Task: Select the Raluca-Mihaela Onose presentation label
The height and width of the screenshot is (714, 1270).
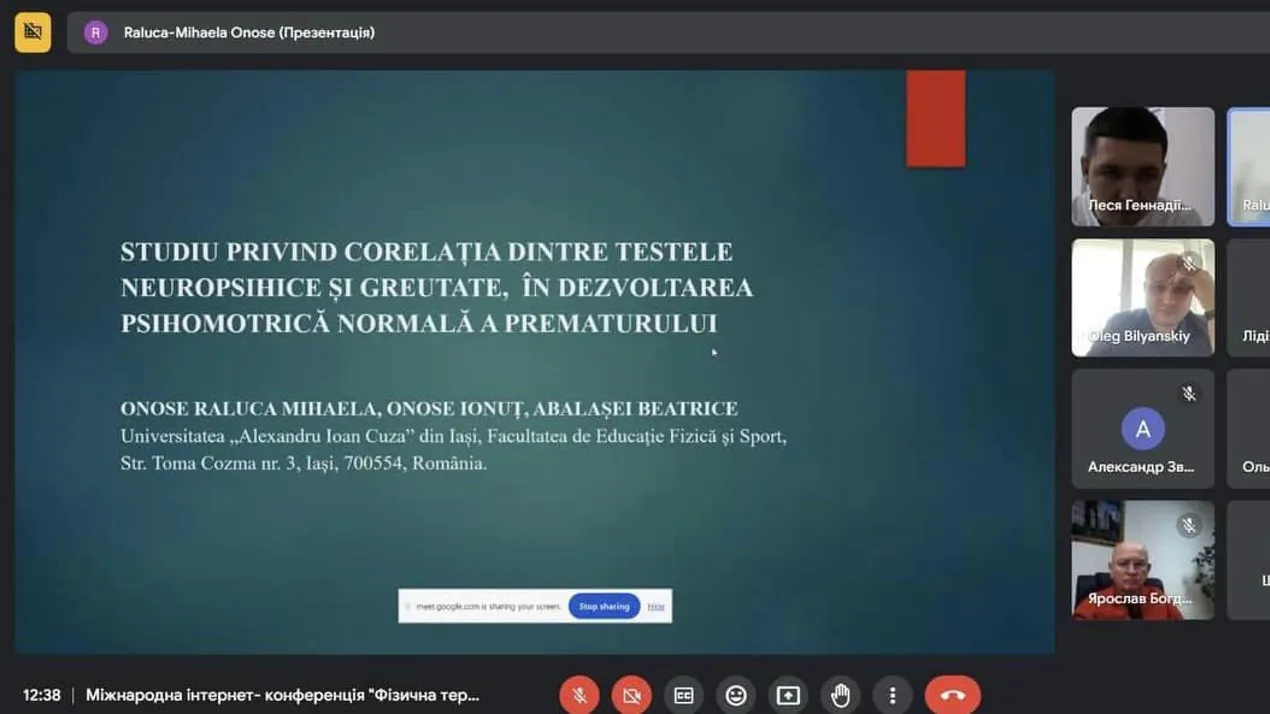Action: tap(249, 32)
